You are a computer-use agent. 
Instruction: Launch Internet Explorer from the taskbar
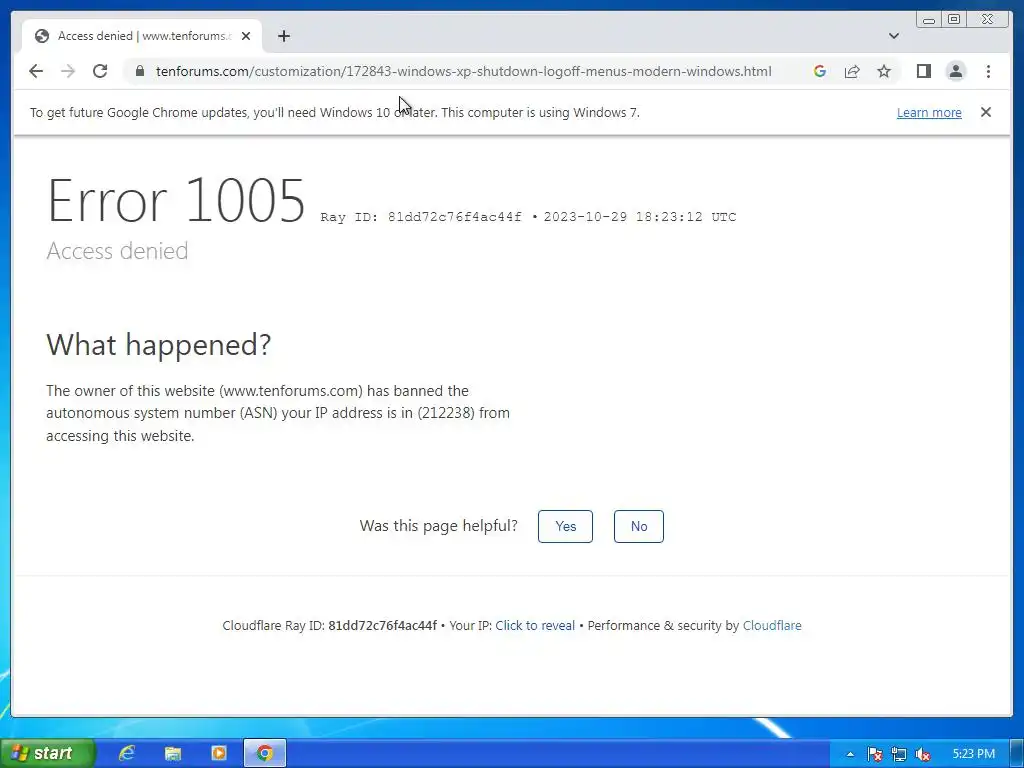(127, 753)
